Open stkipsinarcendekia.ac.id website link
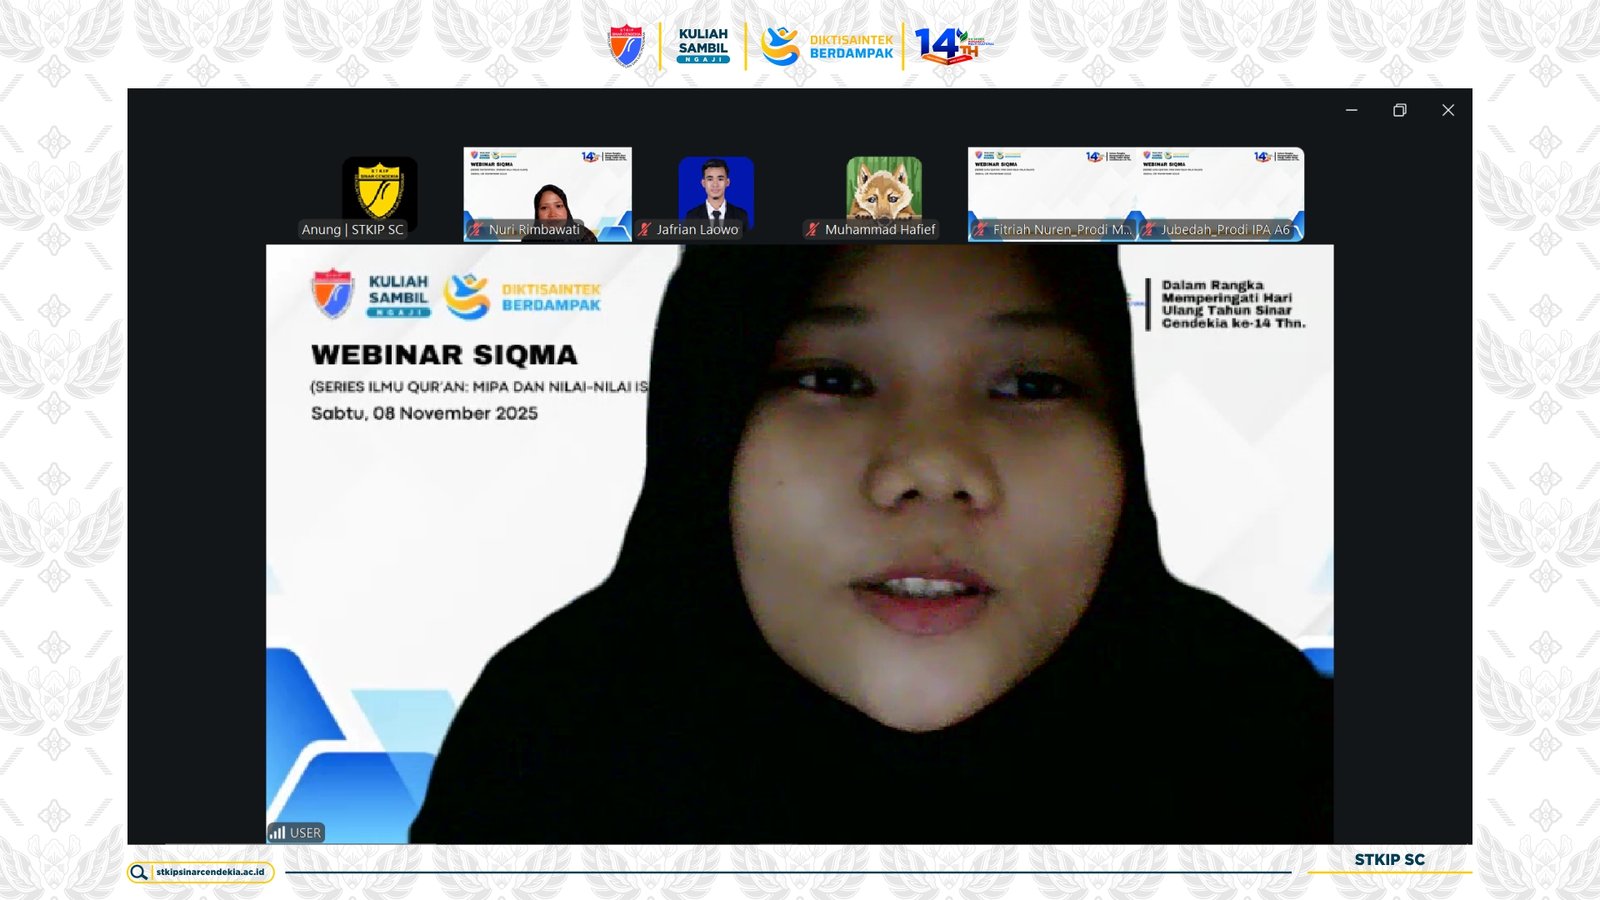The width and height of the screenshot is (1600, 900). point(210,872)
